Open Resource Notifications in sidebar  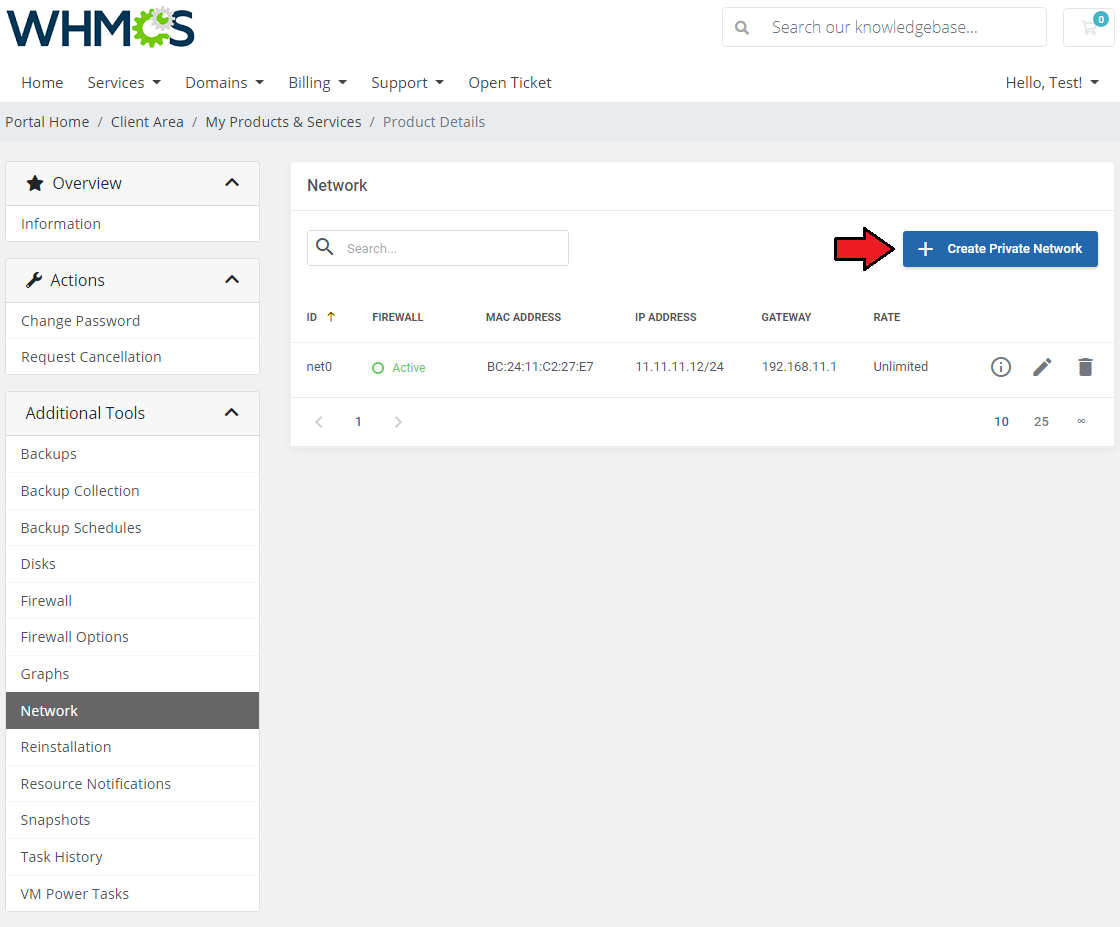(132, 784)
